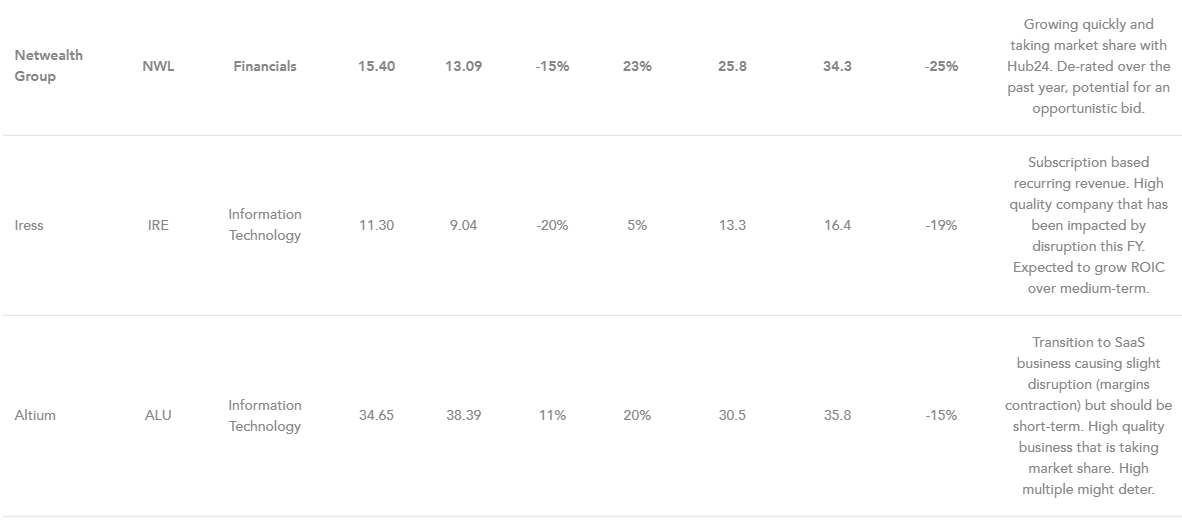This screenshot has width=1182, height=521.
Task: Select the NWL ticker cell
Action: click(158, 66)
